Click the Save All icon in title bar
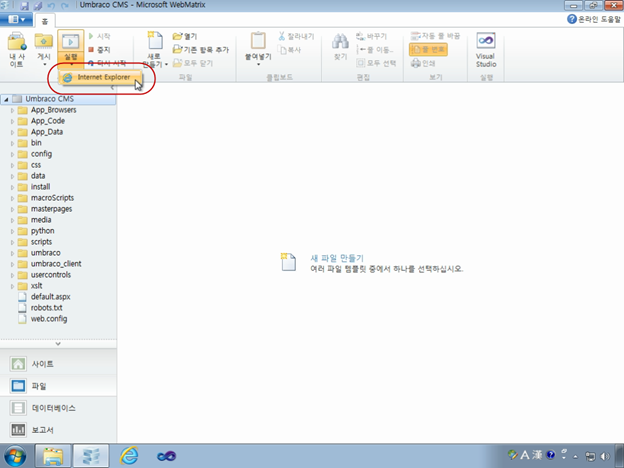Viewport: 624px width, 468px height. tap(38, 6)
